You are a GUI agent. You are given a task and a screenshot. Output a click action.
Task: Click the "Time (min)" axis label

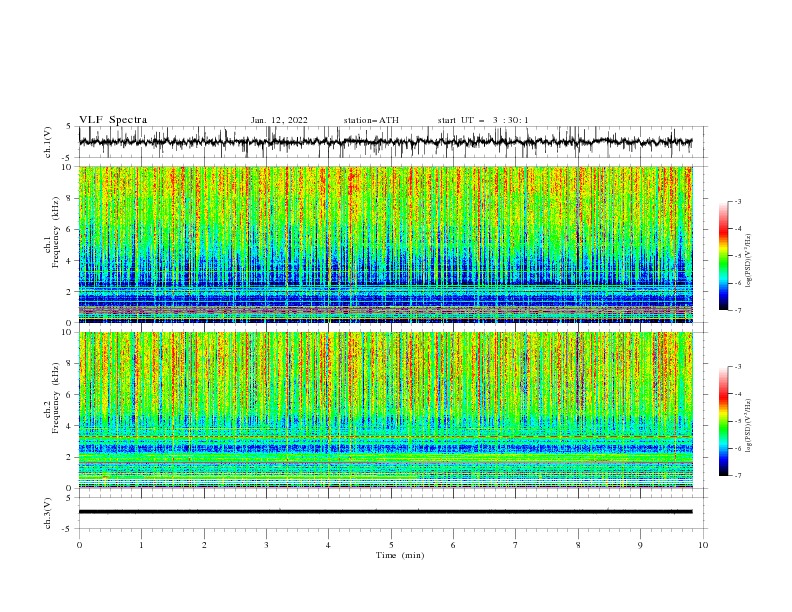point(400,555)
